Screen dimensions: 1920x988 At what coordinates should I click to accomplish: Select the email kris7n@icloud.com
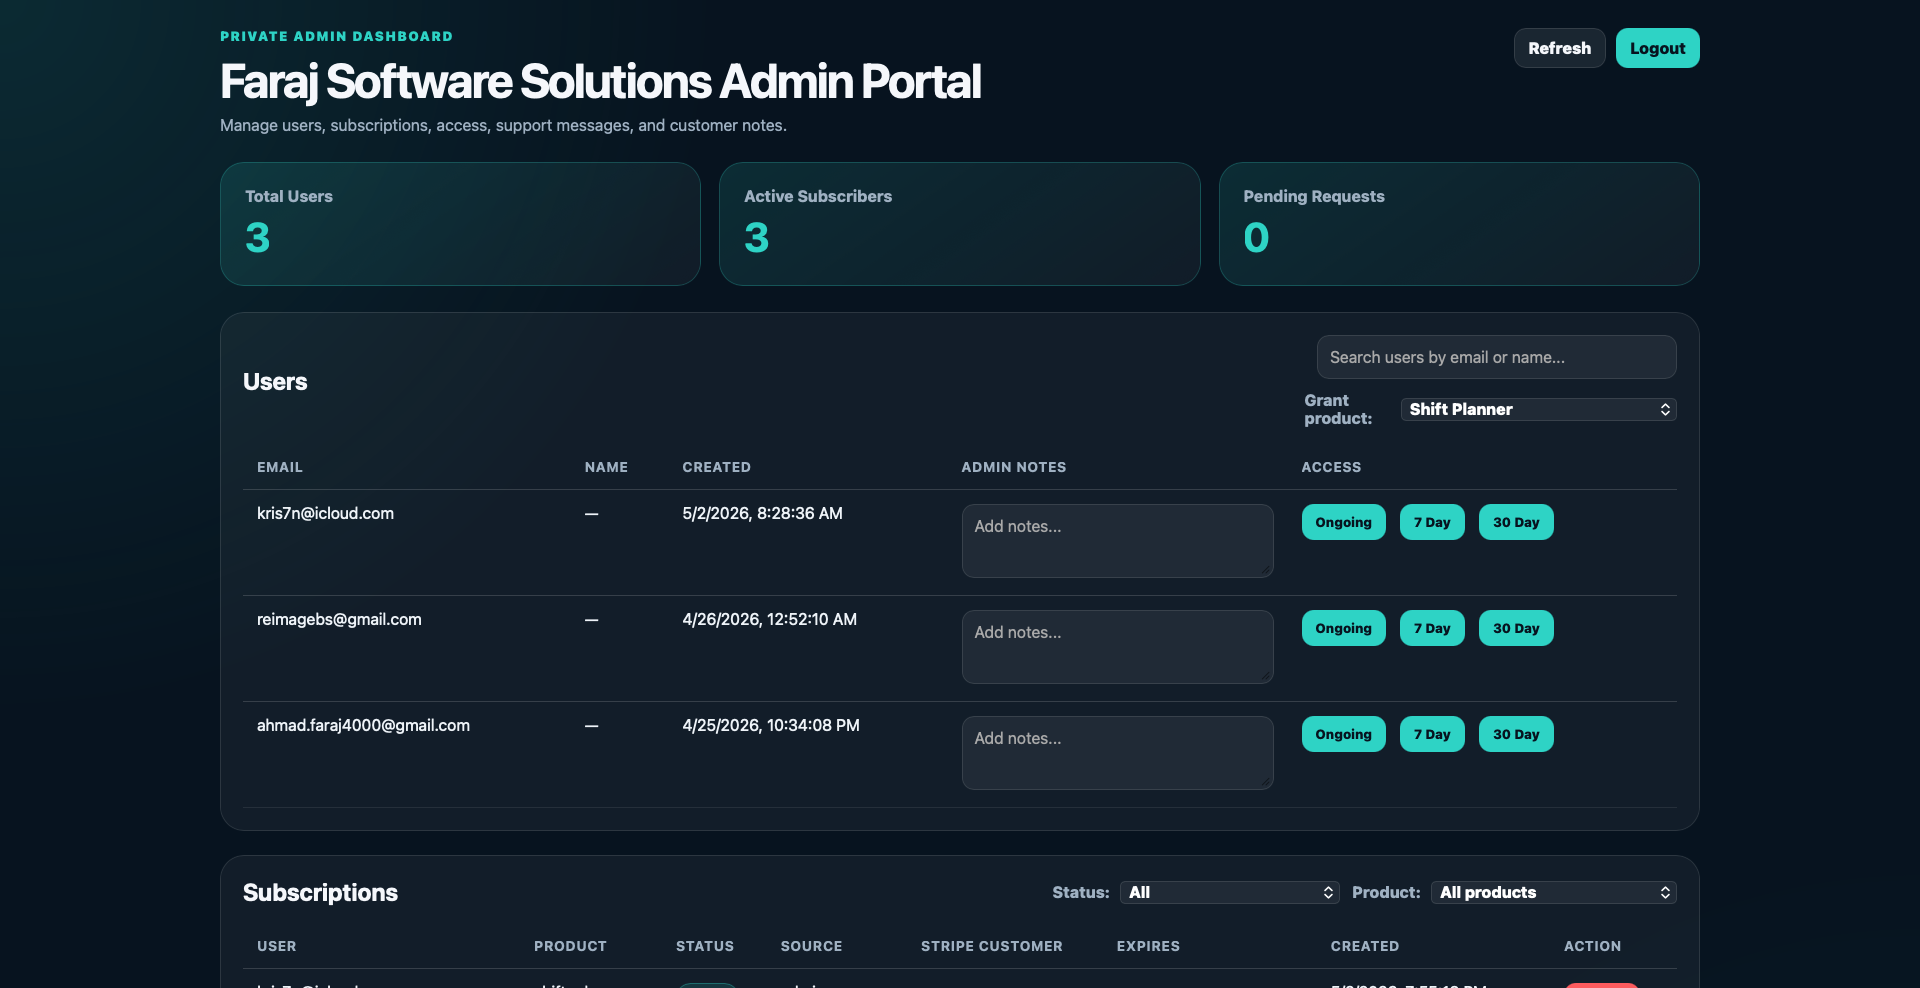tap(325, 513)
